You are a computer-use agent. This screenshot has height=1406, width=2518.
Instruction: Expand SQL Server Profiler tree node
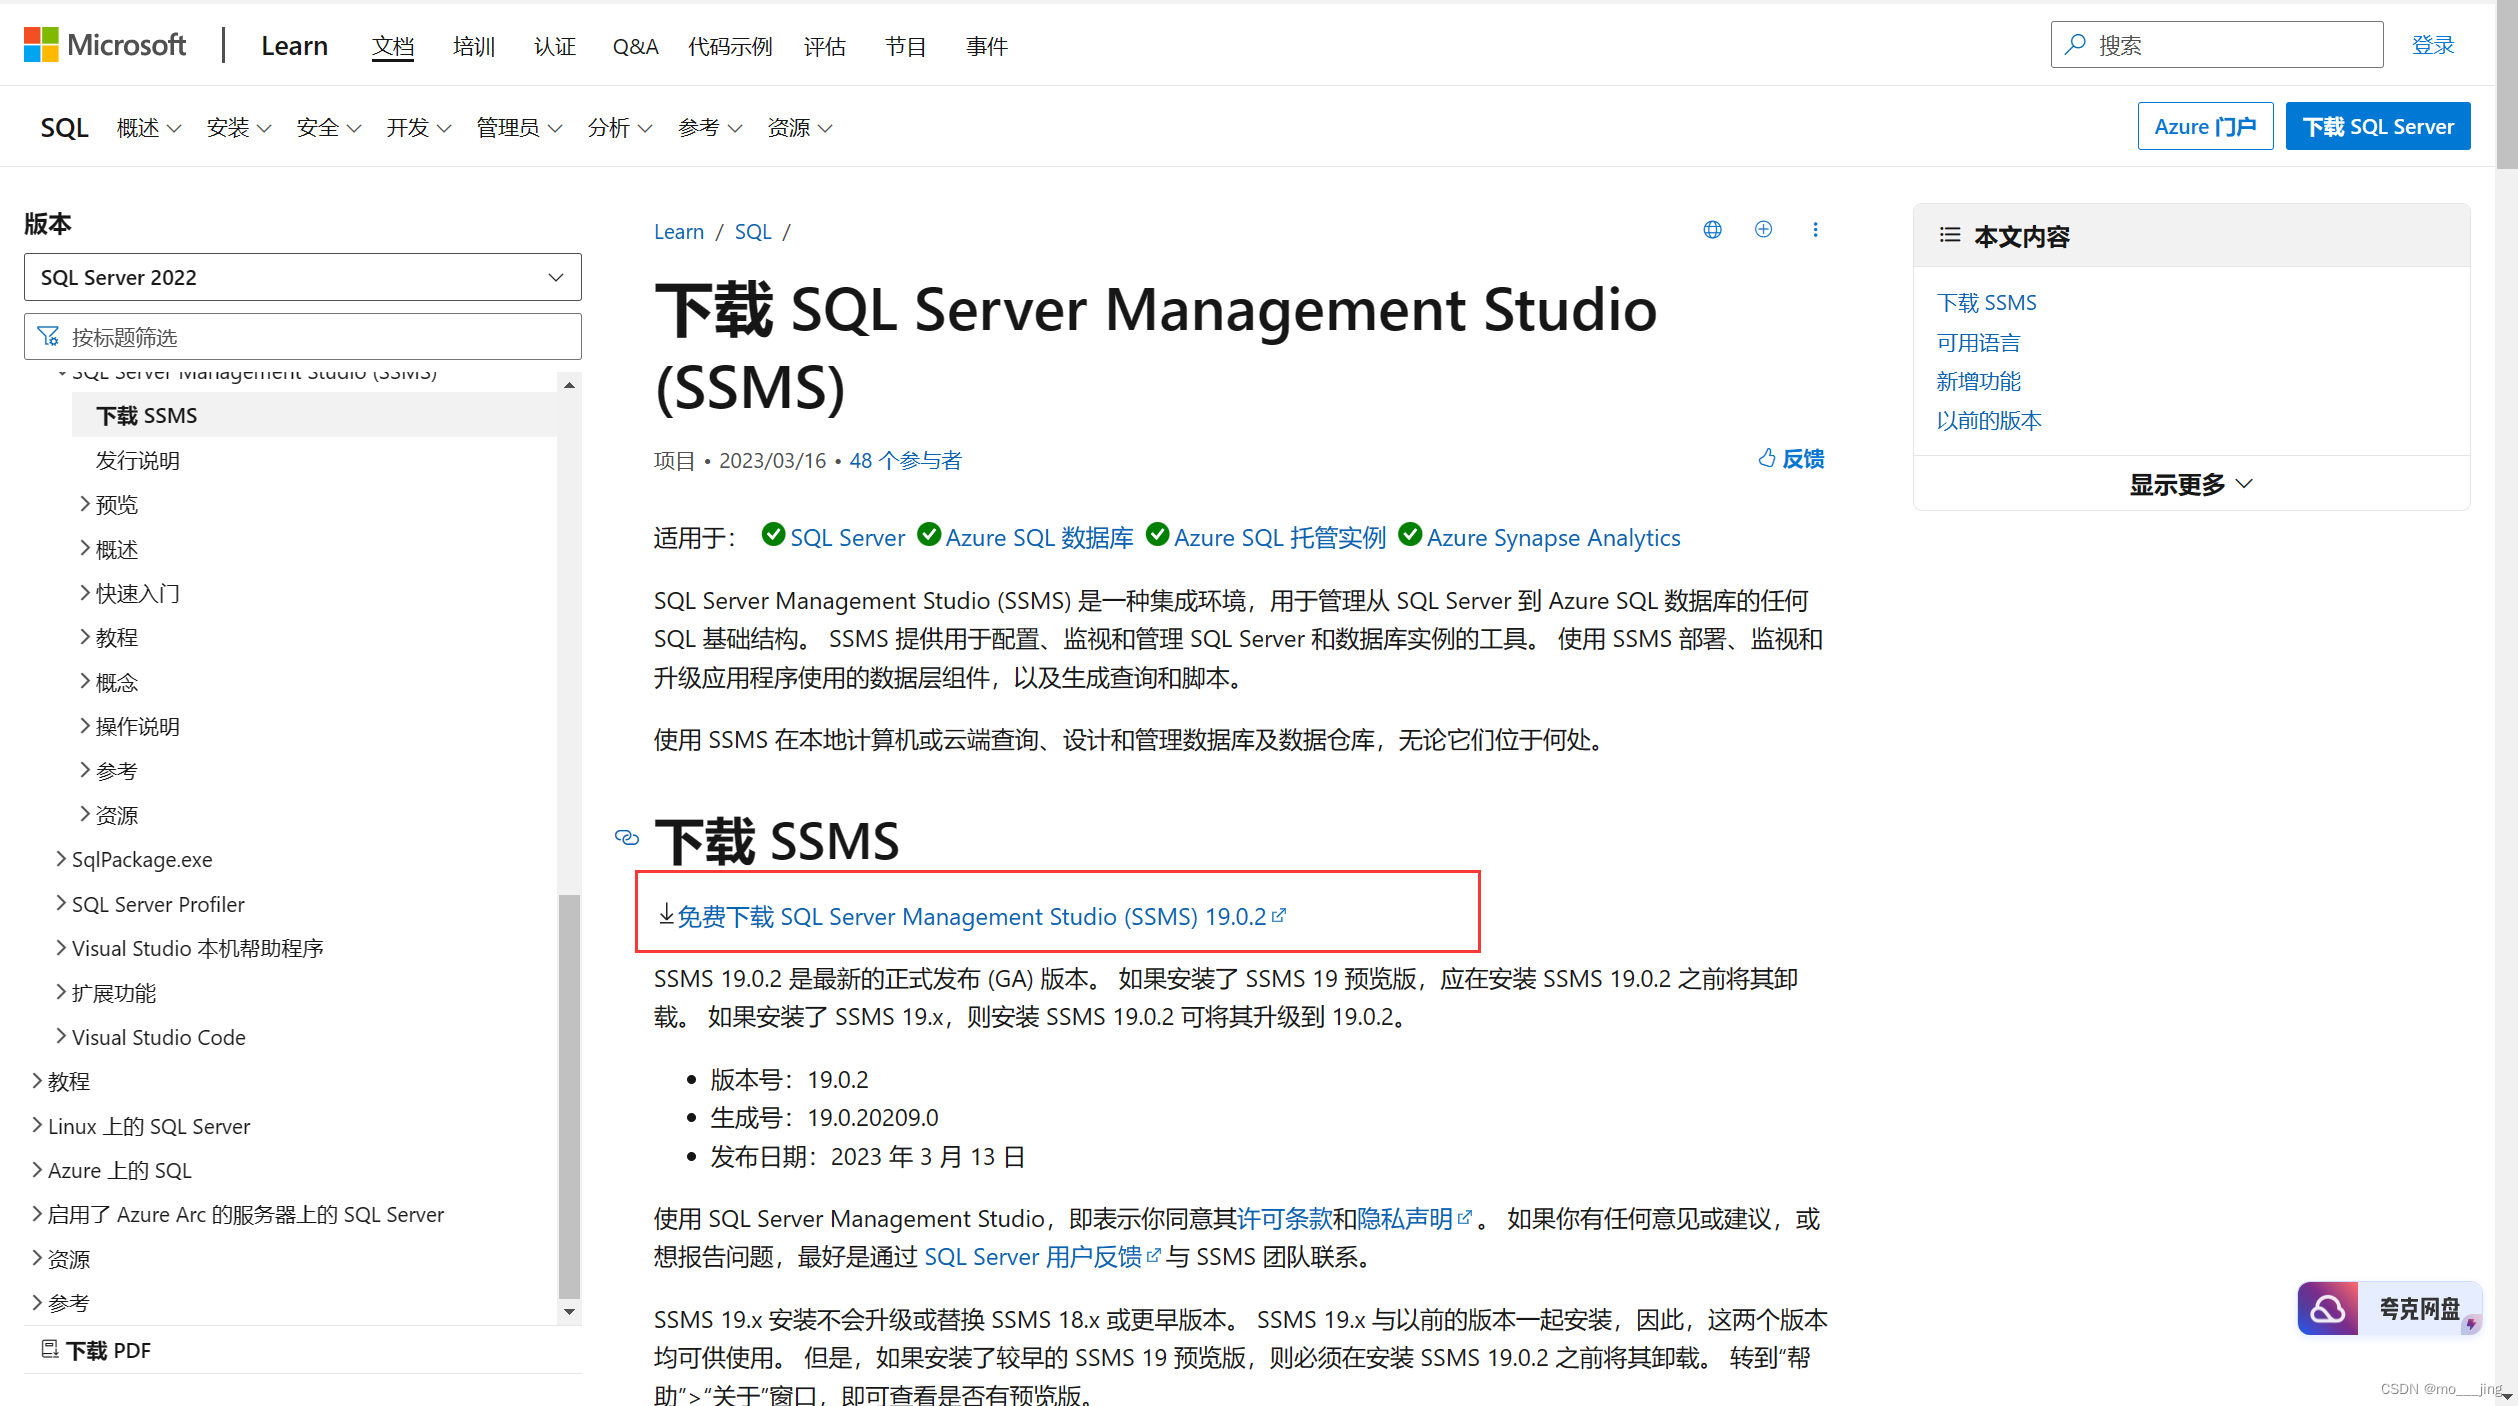61,903
